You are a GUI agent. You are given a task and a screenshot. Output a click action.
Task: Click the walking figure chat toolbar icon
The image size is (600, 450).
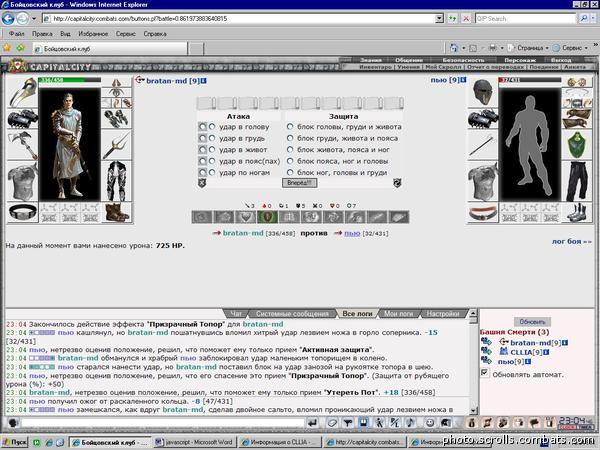click(x=378, y=422)
